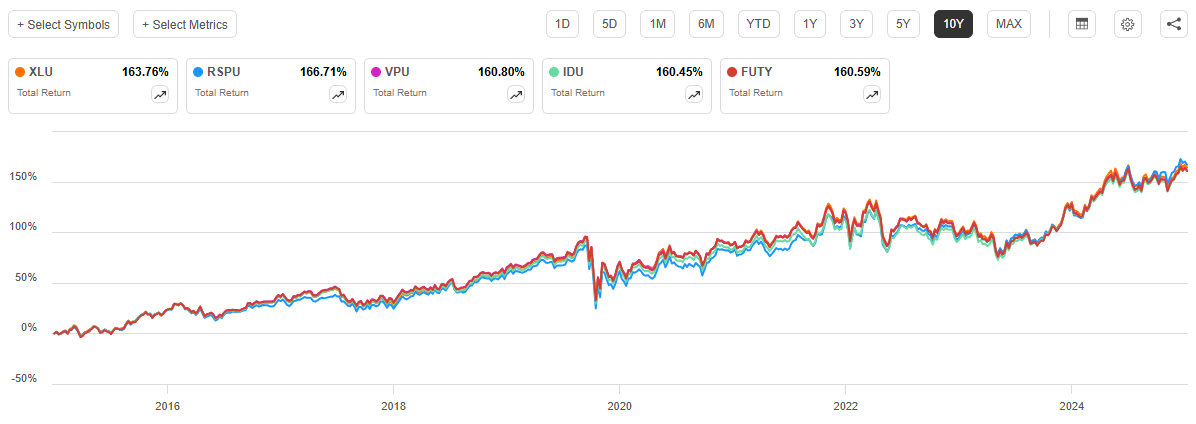Open the Select Metrics button
1196x424 pixels.
pyautogui.click(x=185, y=24)
